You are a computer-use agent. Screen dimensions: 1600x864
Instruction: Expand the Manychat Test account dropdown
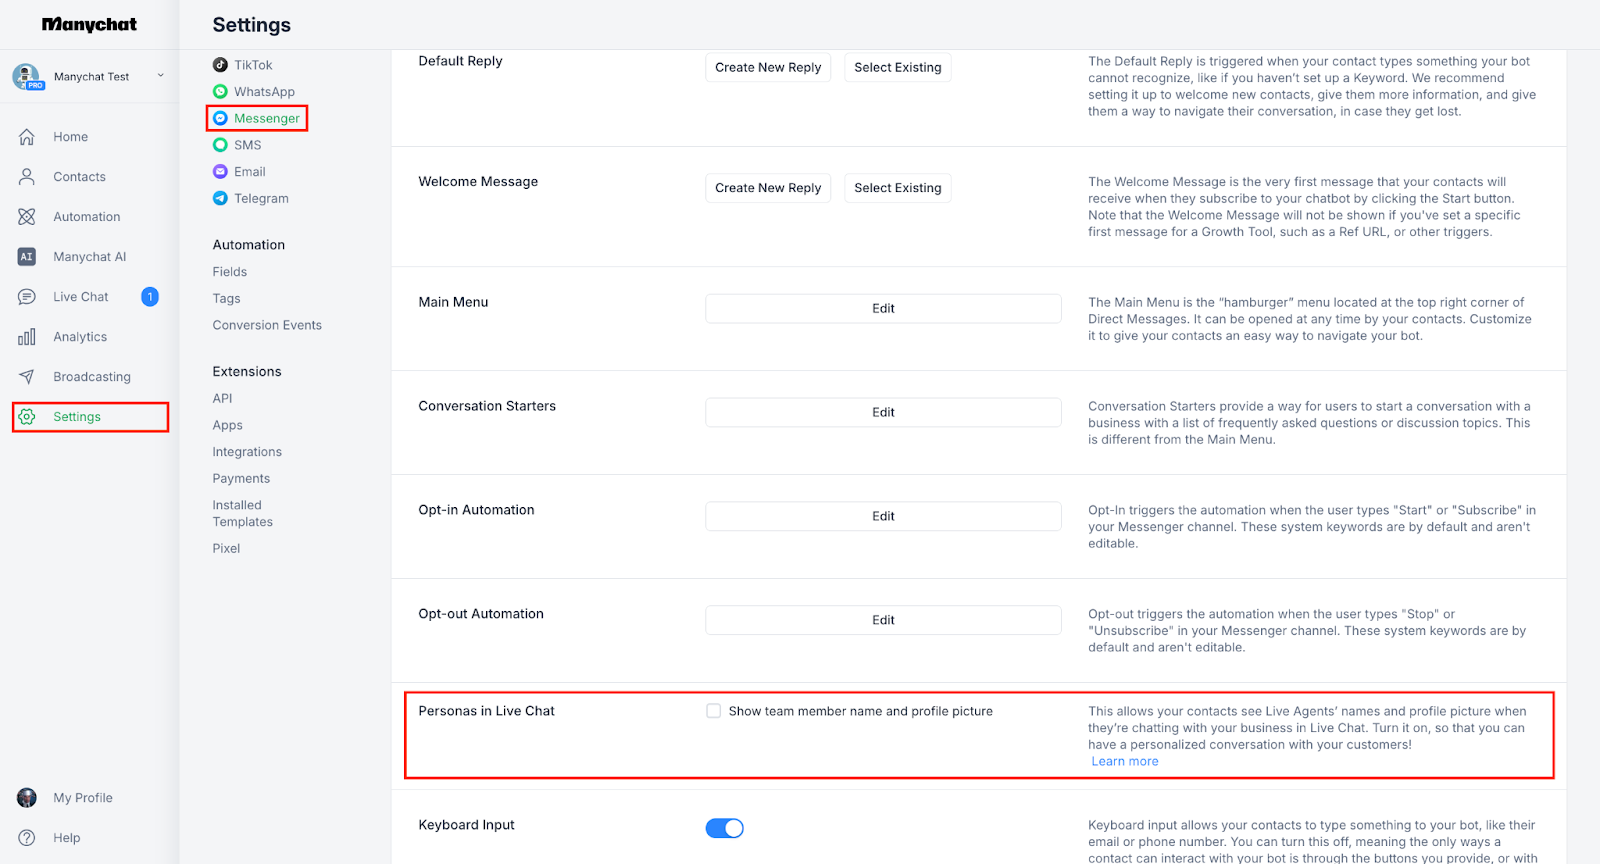point(160,76)
